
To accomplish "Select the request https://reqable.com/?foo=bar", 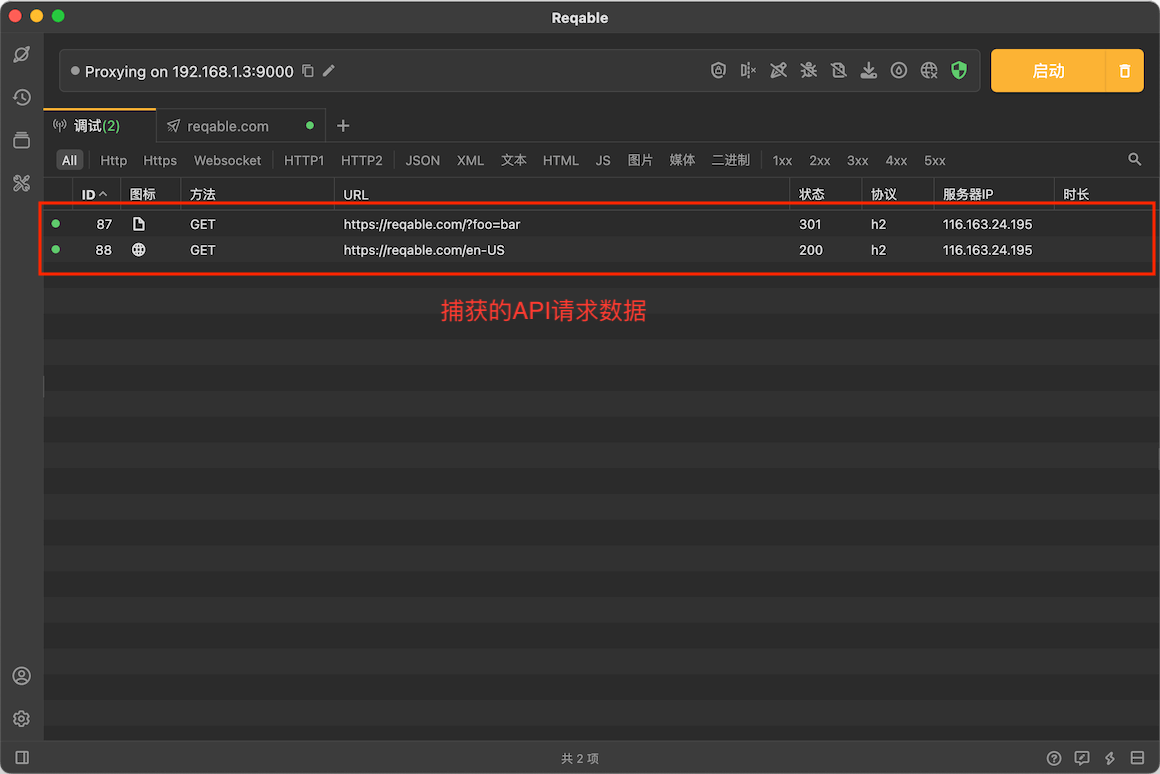I will [x=599, y=224].
